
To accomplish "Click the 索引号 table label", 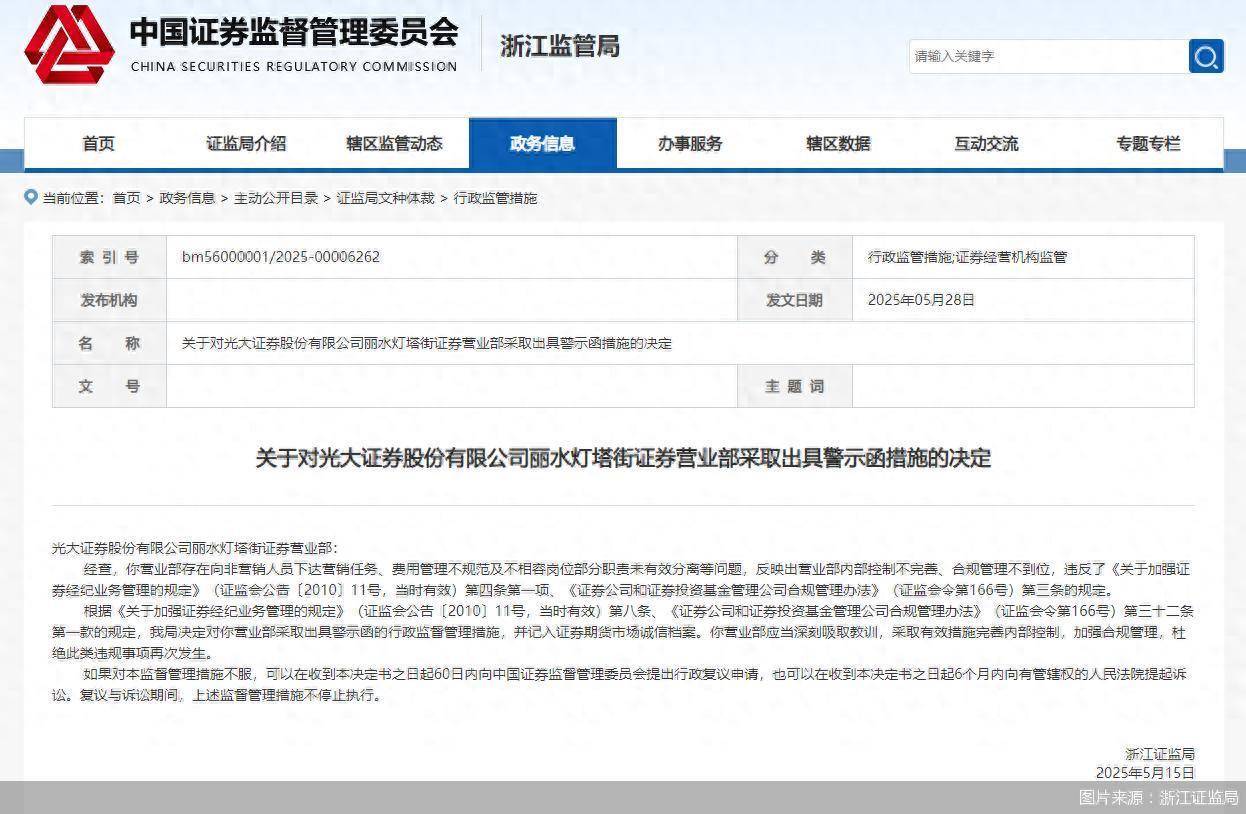I will (109, 257).
